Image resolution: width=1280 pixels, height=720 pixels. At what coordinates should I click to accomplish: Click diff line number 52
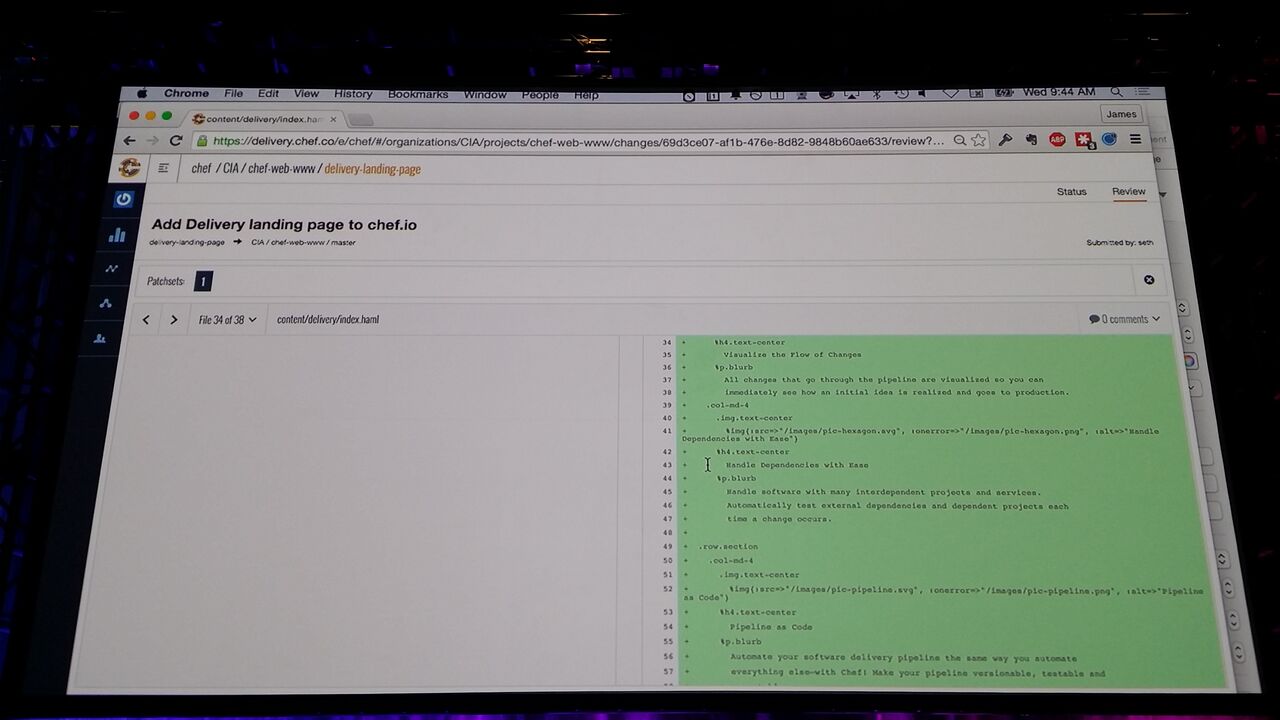[x=669, y=591]
